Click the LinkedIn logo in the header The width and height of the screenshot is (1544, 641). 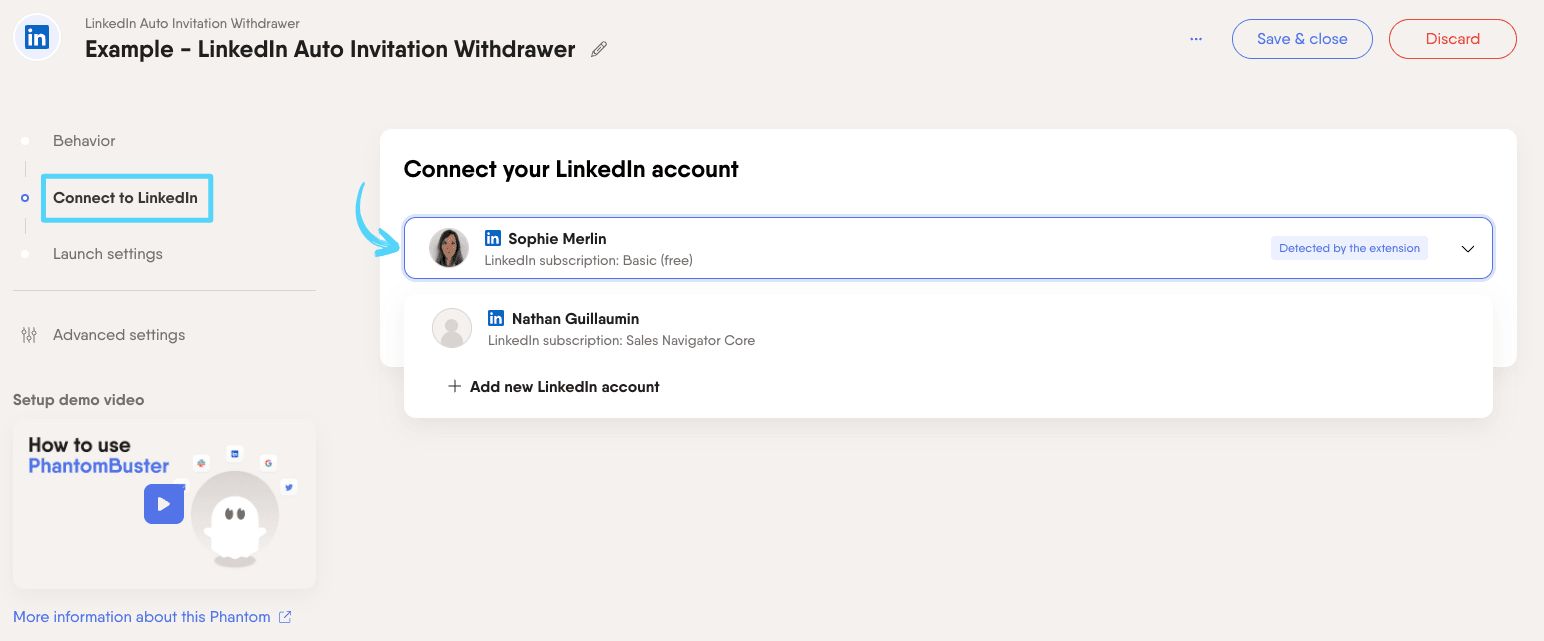pos(37,38)
